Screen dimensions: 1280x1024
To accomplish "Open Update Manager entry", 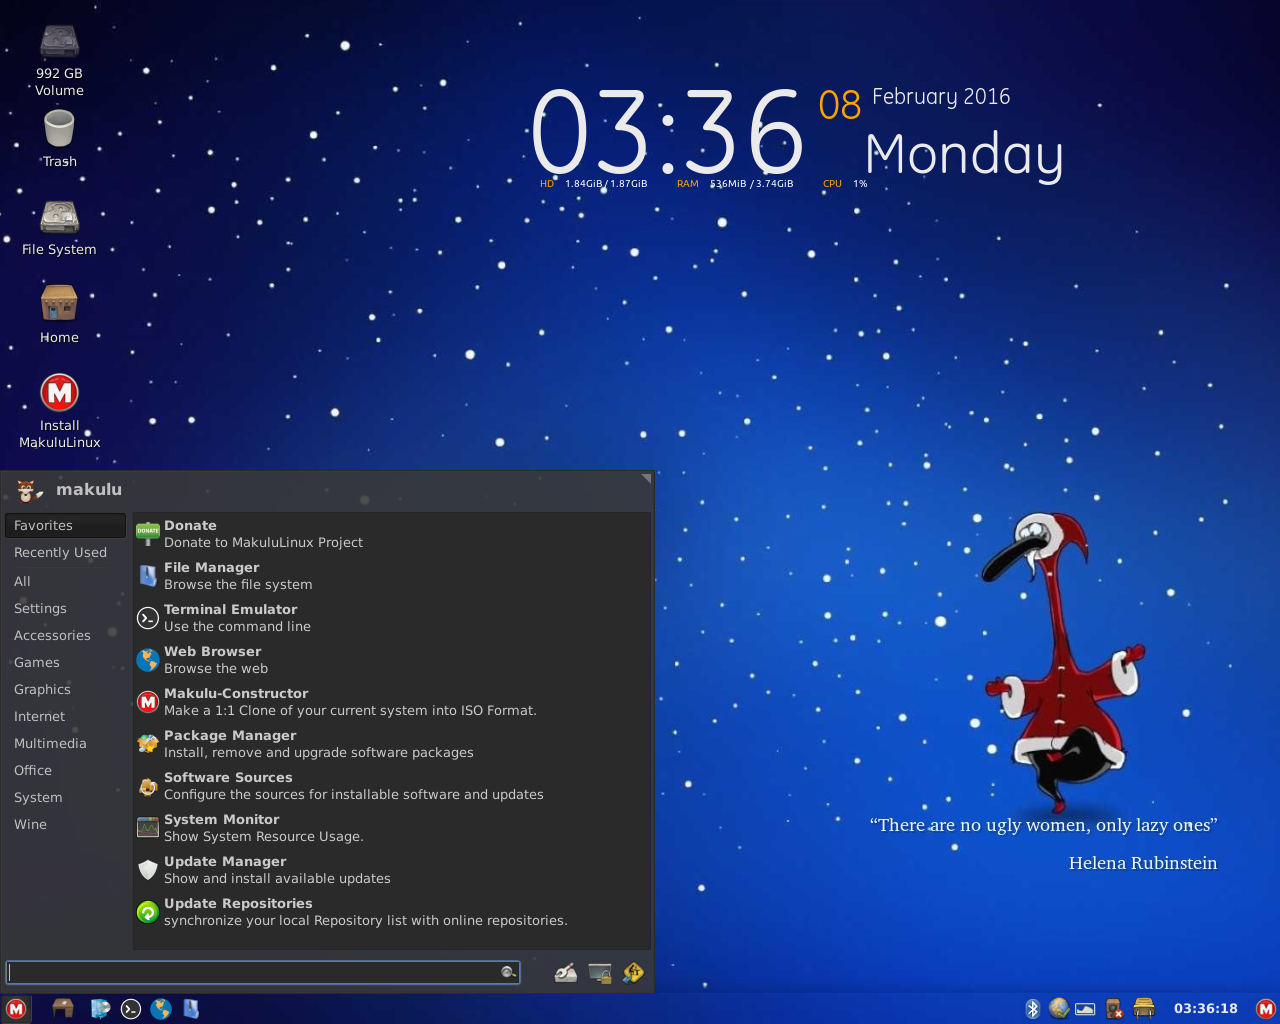I will [x=392, y=870].
